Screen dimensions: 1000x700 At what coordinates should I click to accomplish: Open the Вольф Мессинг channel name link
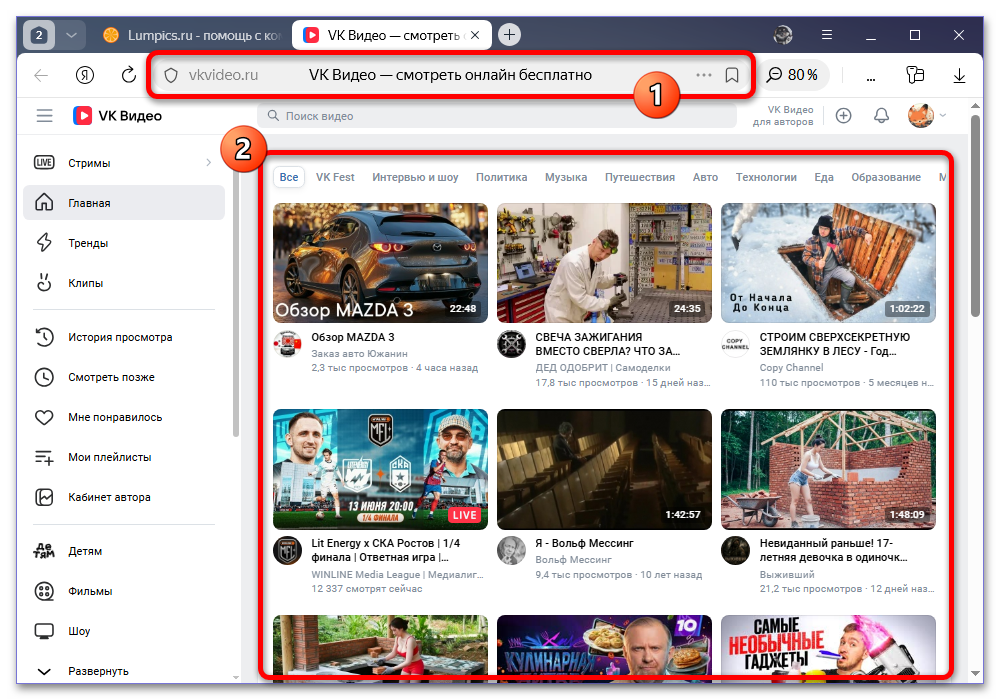(573, 560)
